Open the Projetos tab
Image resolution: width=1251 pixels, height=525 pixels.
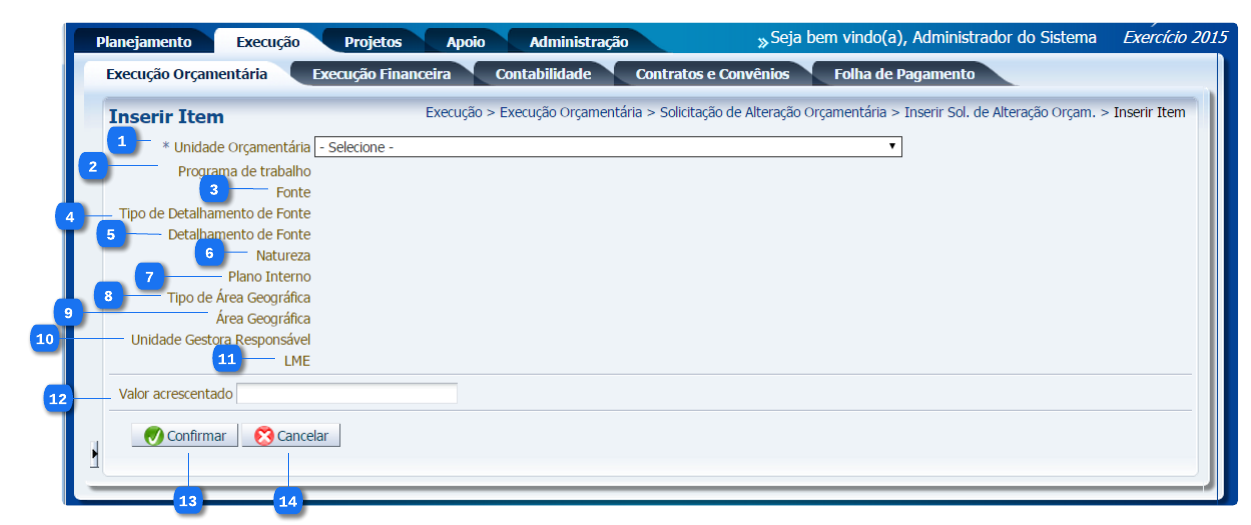click(372, 42)
